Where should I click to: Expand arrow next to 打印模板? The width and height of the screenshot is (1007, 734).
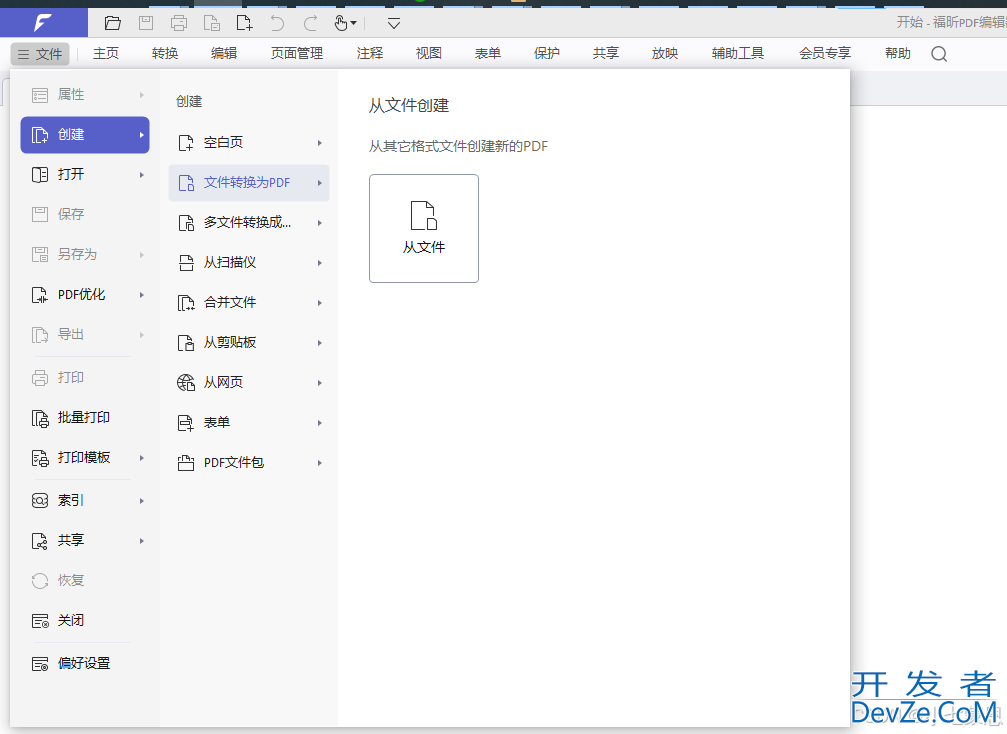coord(142,458)
